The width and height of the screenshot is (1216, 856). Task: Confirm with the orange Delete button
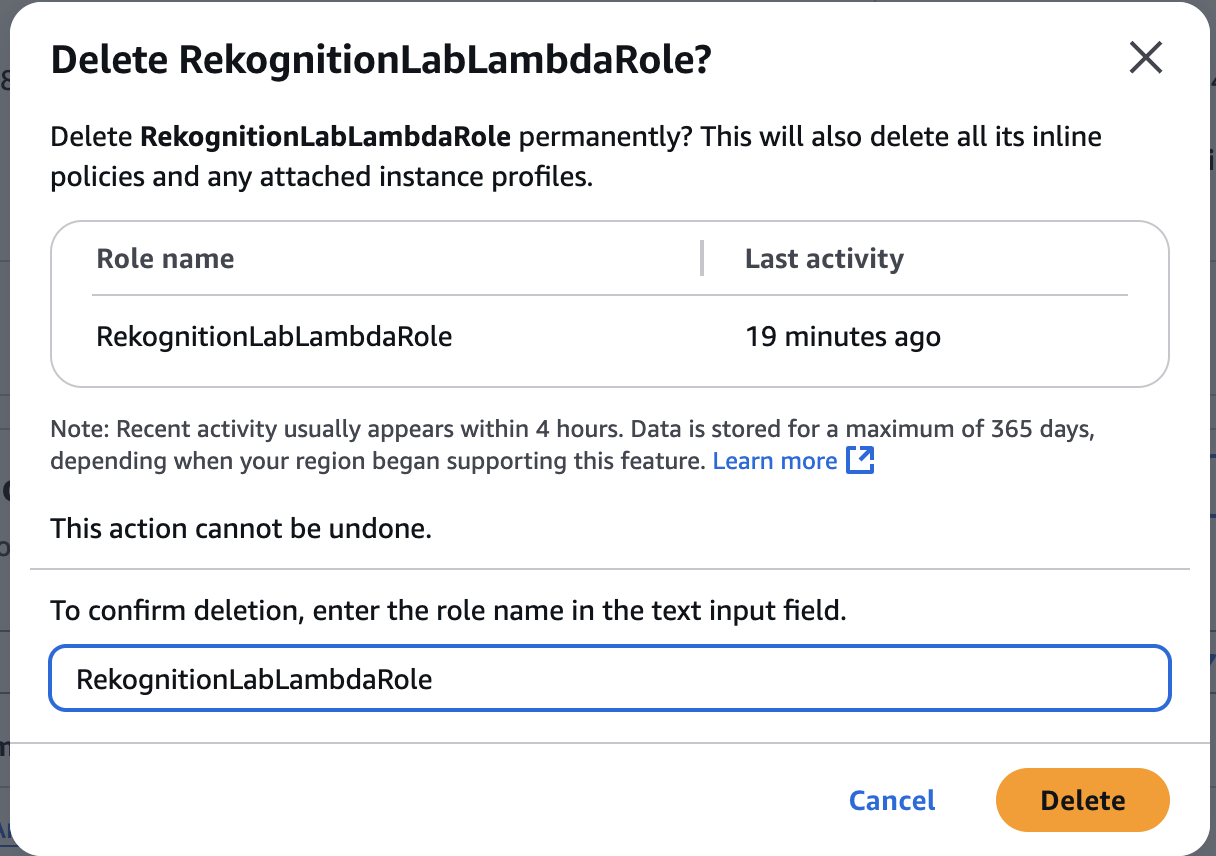pyautogui.click(x=1082, y=800)
